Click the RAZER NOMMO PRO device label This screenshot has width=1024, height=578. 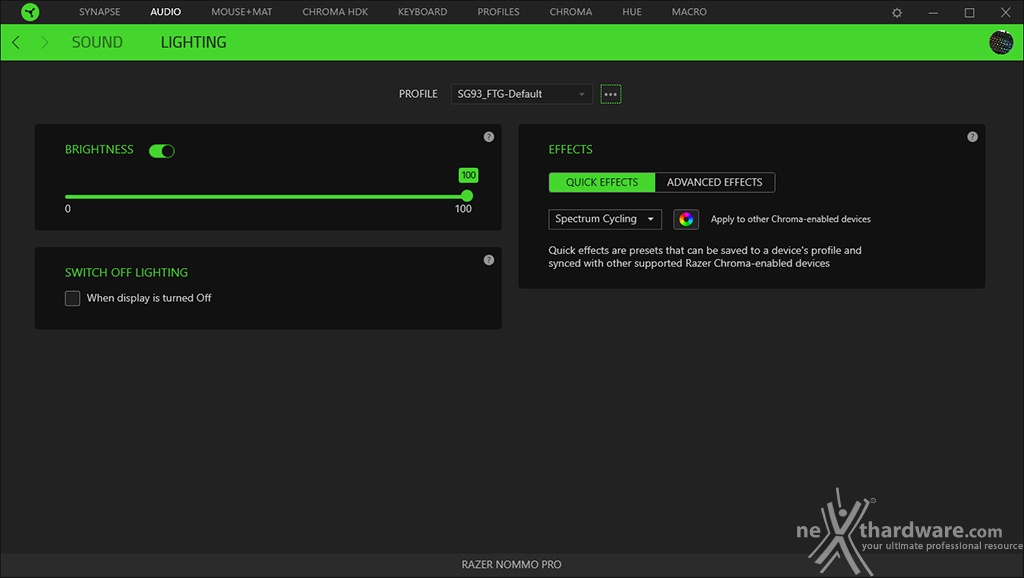coord(511,565)
